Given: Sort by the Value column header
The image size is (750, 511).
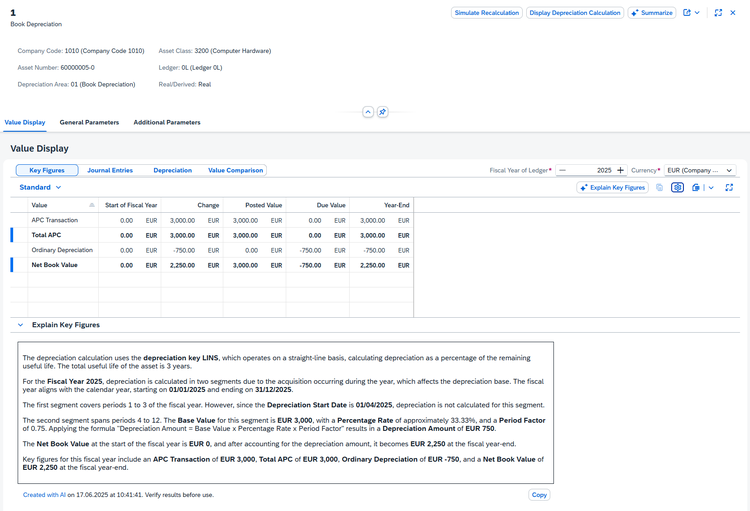Looking at the screenshot, I should click(63, 205).
